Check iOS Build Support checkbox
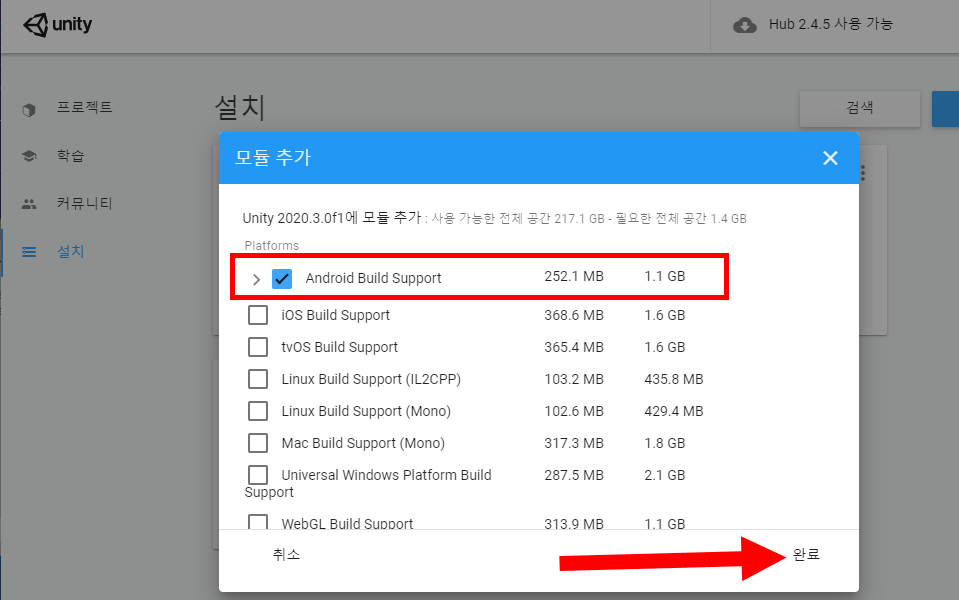 (x=258, y=315)
